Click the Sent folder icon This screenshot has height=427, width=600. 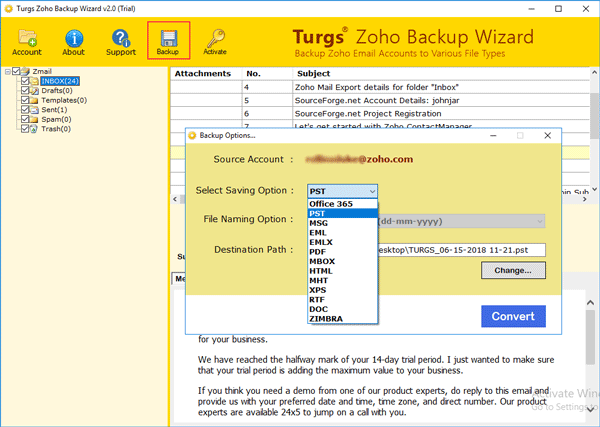pyautogui.click(x=34, y=109)
